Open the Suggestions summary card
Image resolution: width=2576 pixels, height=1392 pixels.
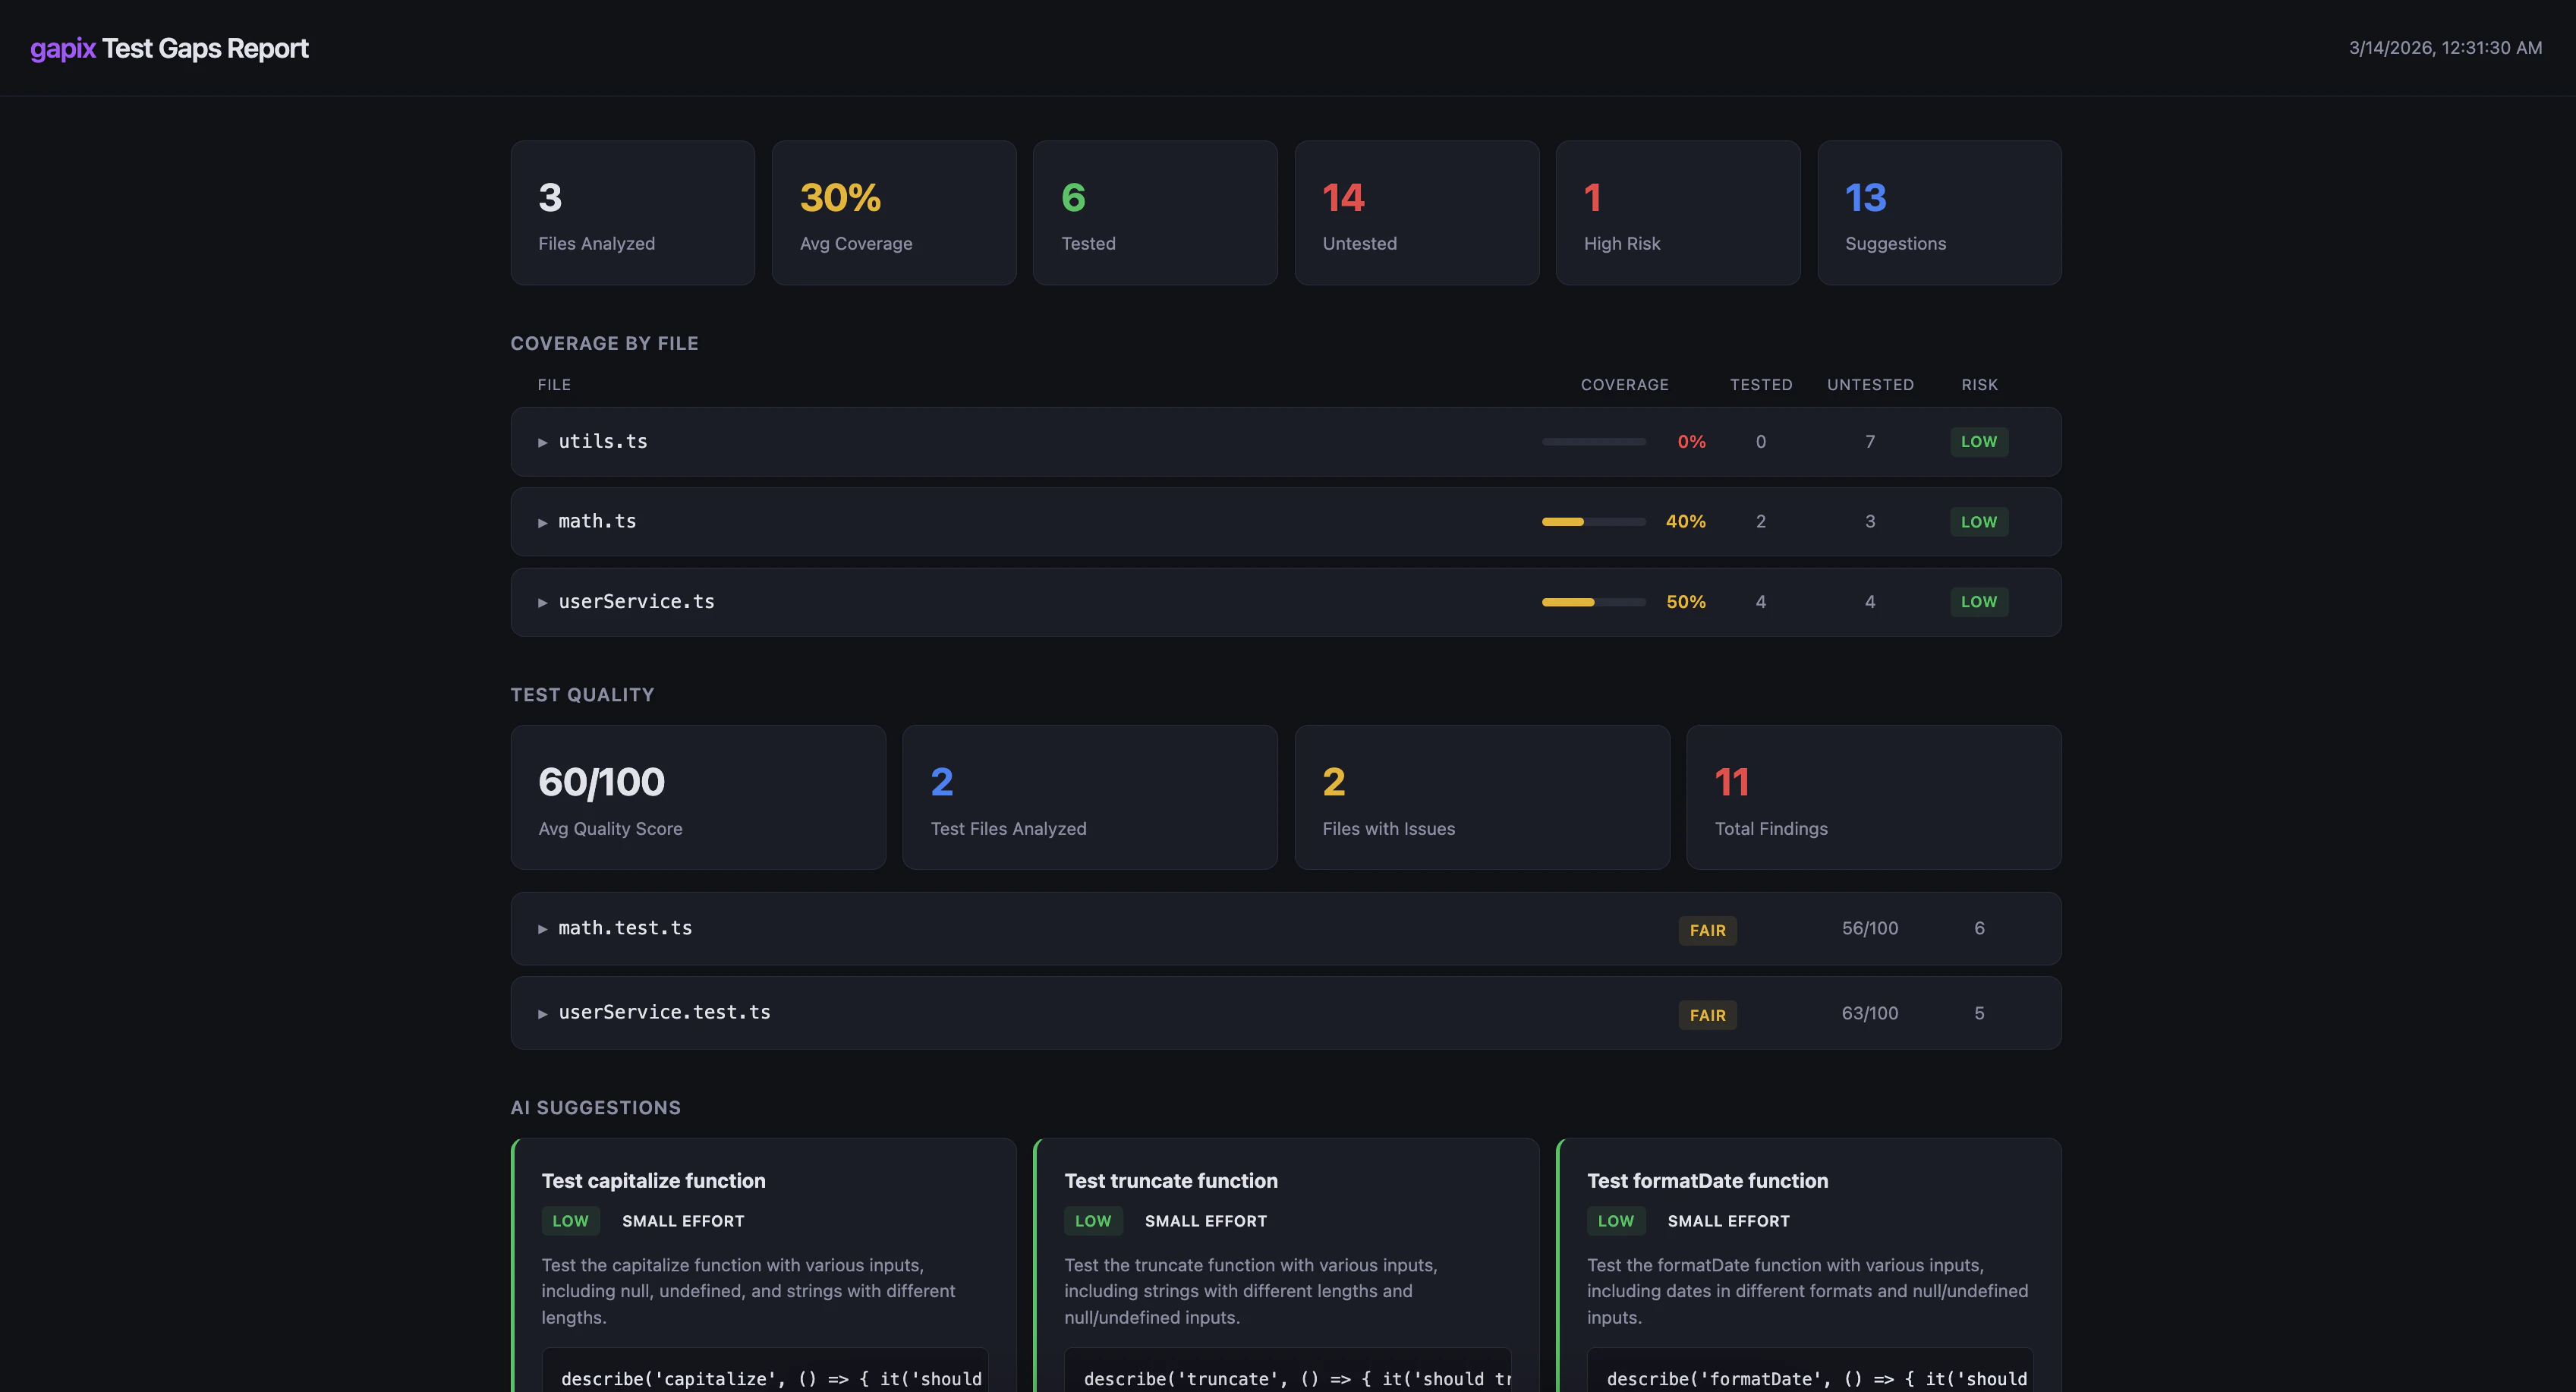click(1938, 213)
